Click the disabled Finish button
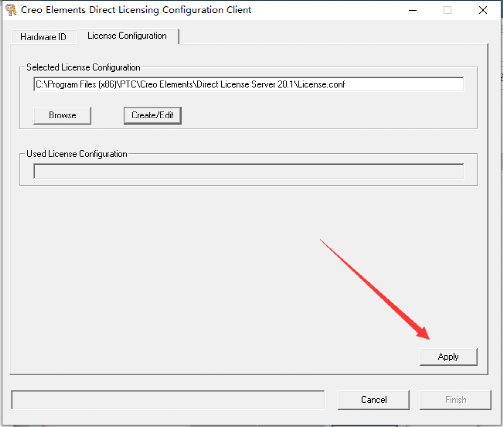 456,400
